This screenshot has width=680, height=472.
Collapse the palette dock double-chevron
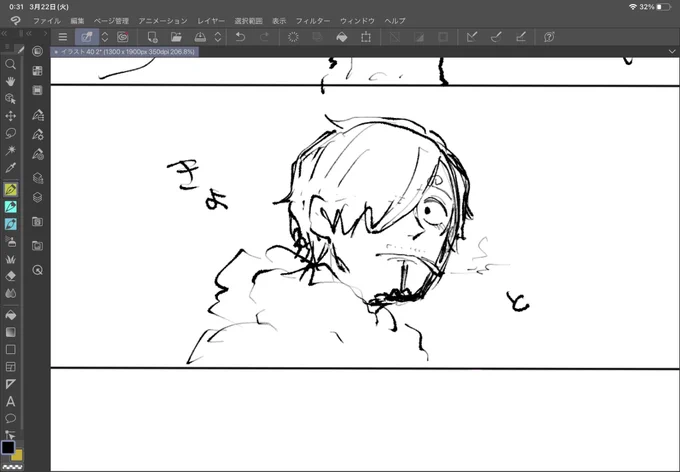pyautogui.click(x=29, y=33)
